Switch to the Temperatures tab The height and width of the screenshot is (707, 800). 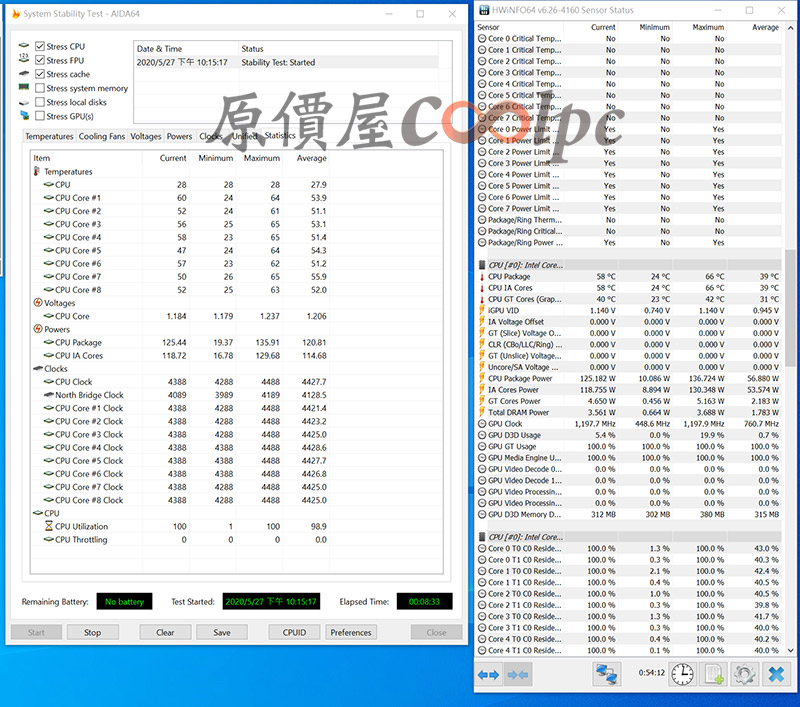[x=49, y=136]
